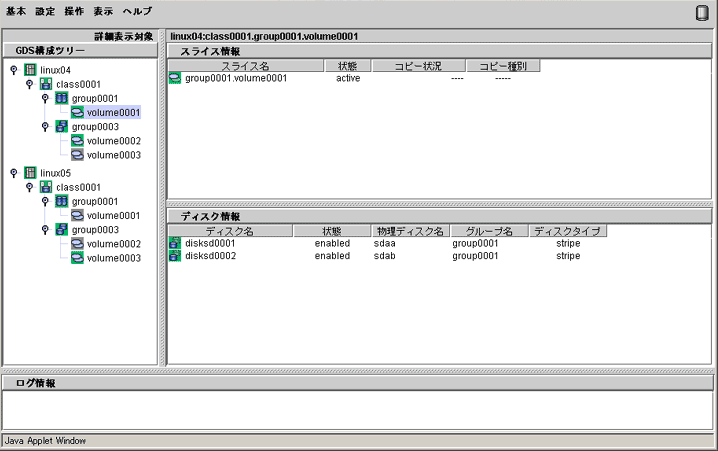The width and height of the screenshot is (718, 451).
Task: Click enabled status in disksd0001 row
Action: tap(332, 243)
